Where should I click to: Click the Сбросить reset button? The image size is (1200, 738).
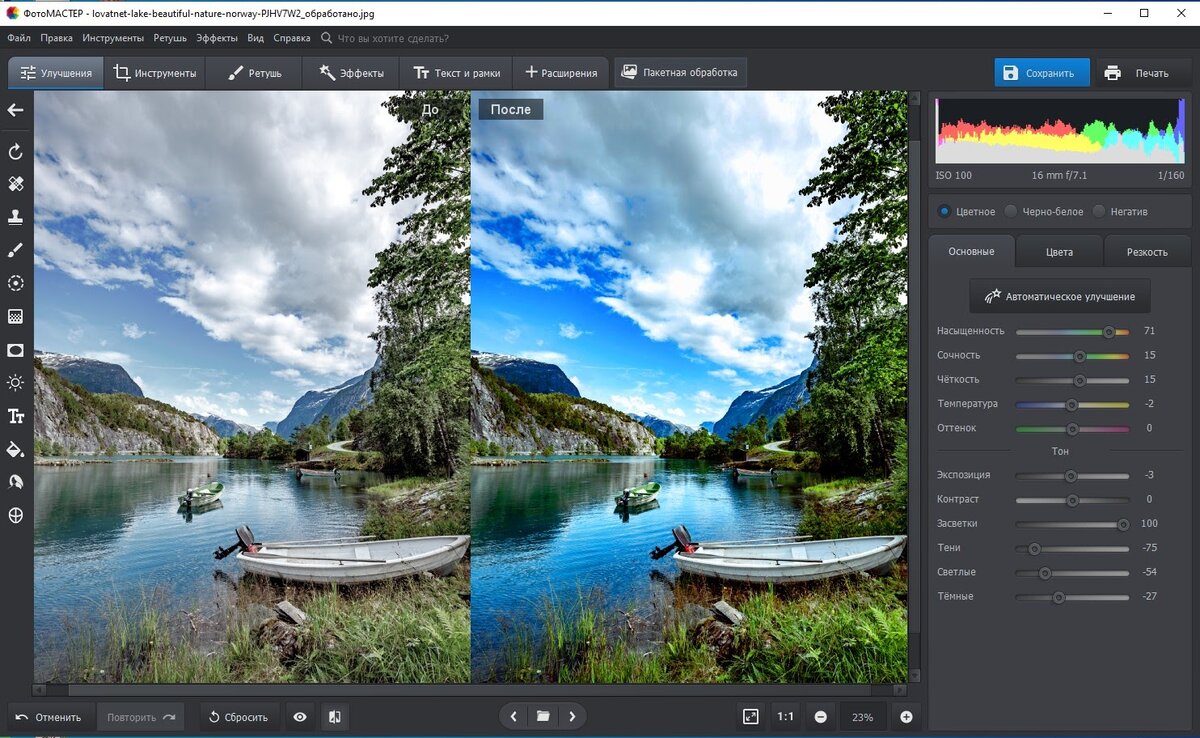click(x=239, y=717)
